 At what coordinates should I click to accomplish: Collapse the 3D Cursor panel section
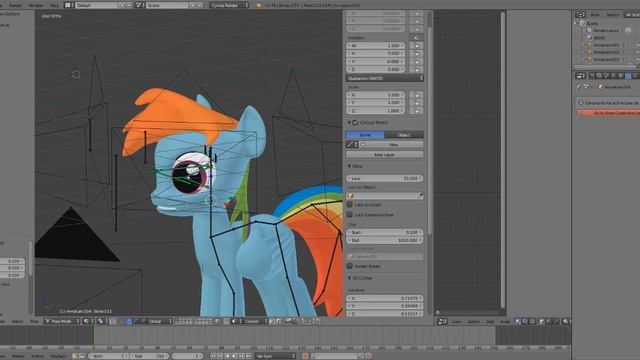349,278
